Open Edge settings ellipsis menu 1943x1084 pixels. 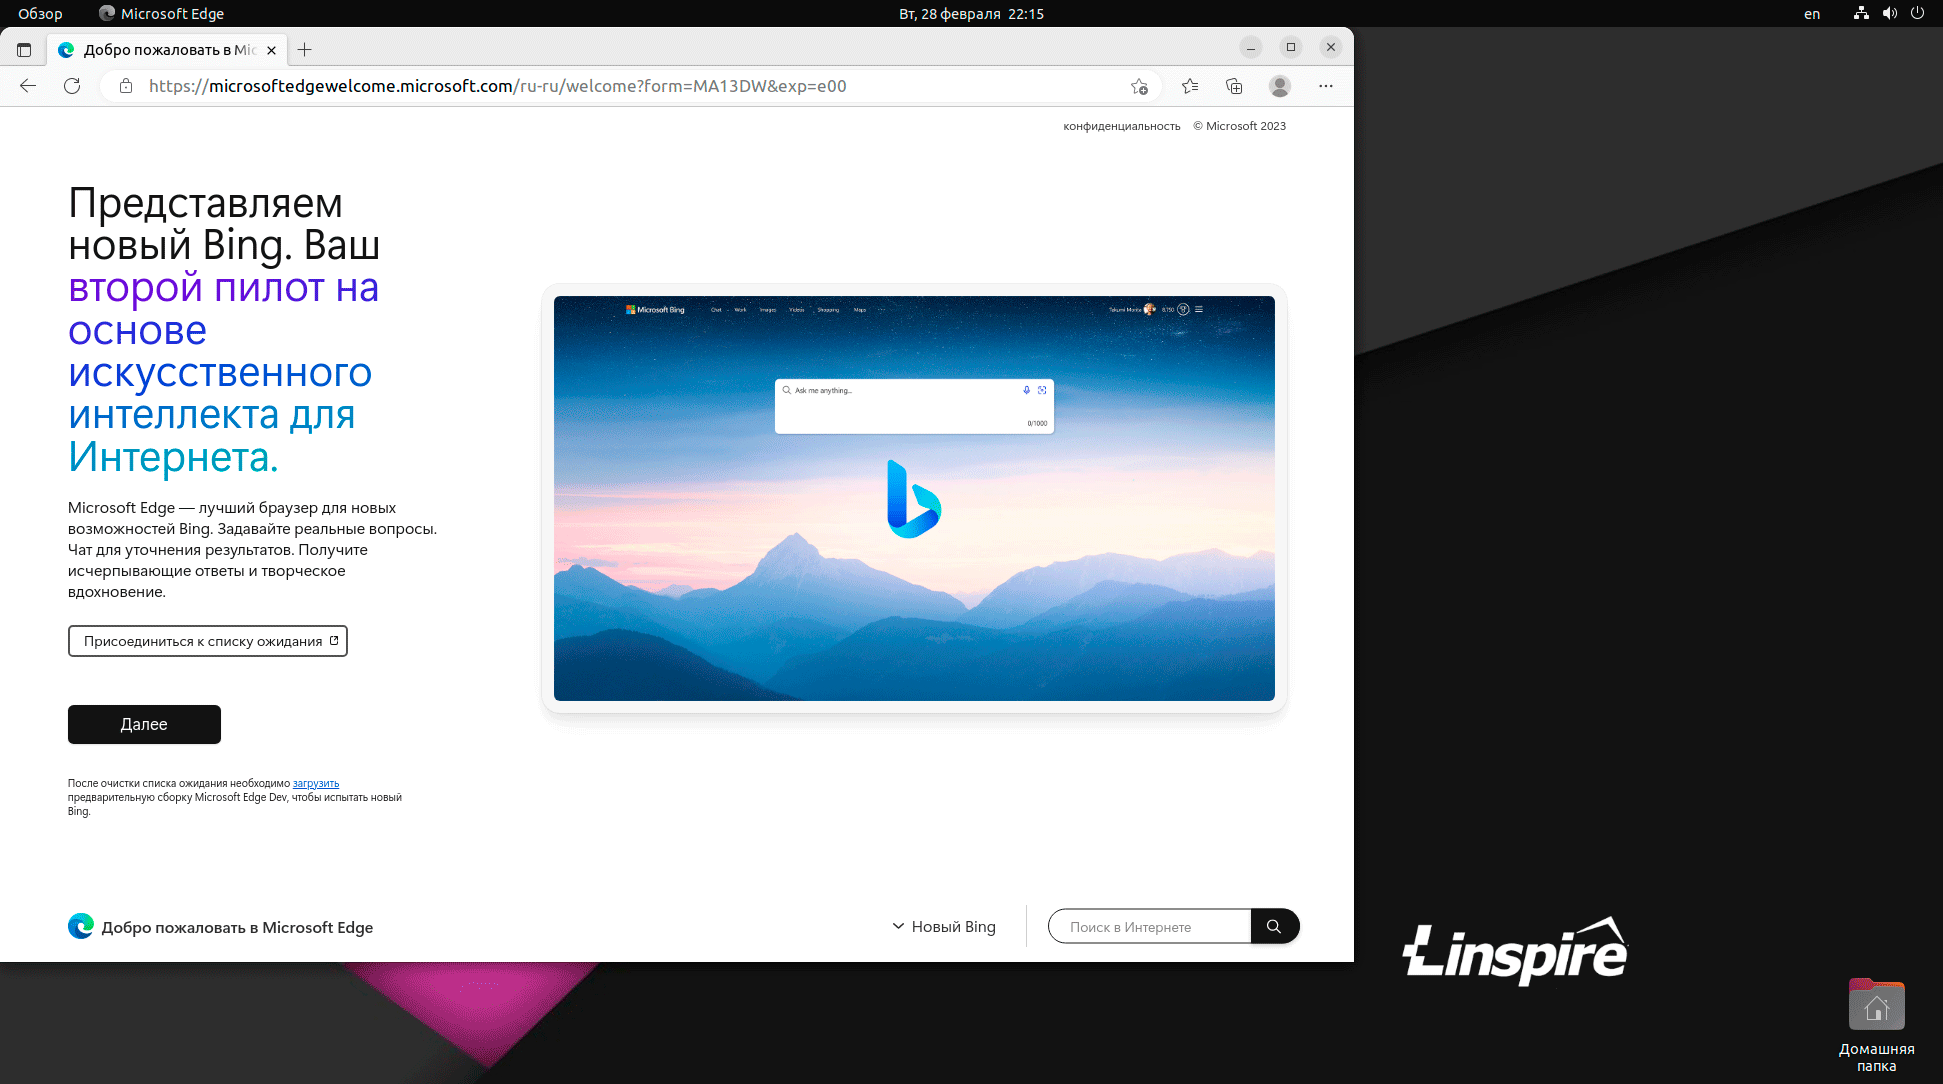tap(1326, 86)
